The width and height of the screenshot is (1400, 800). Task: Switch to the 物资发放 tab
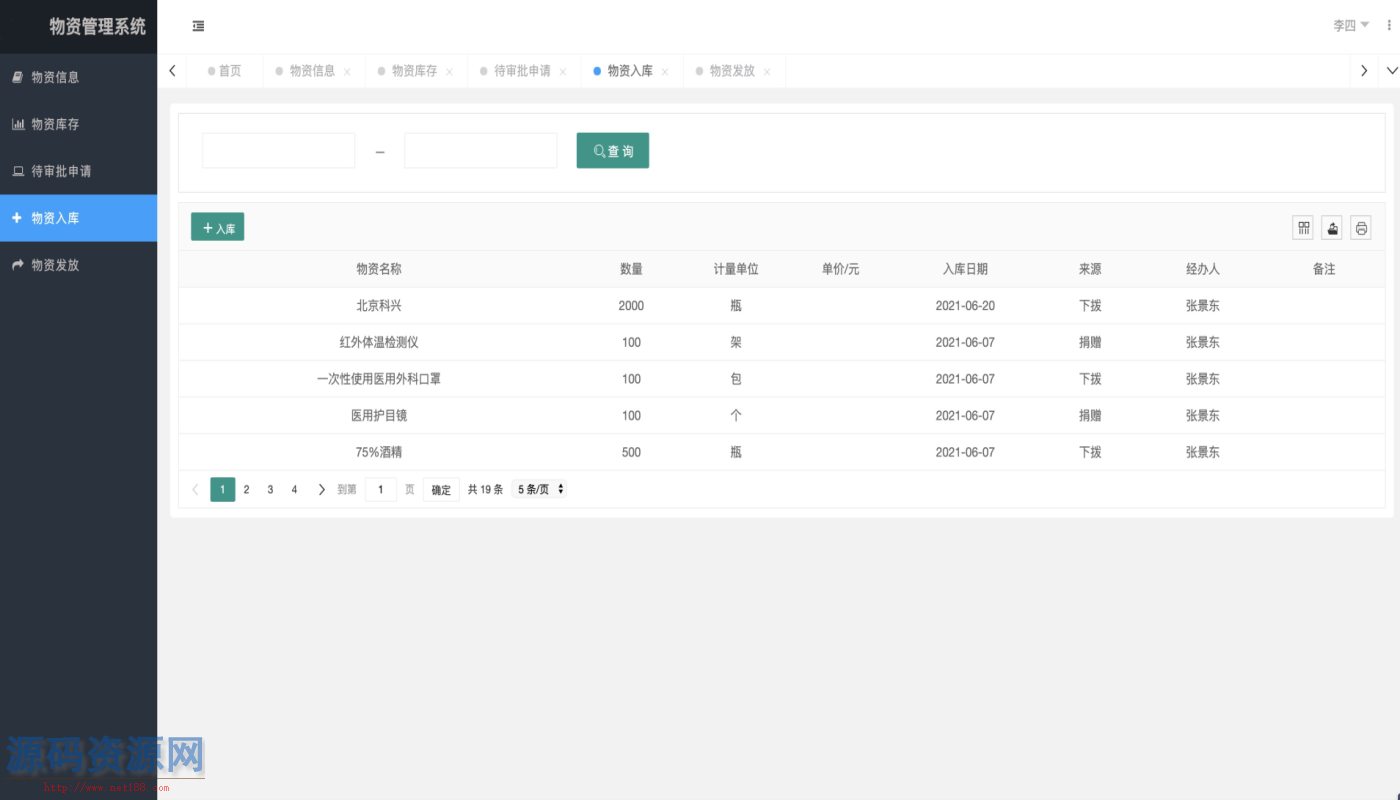(732, 71)
